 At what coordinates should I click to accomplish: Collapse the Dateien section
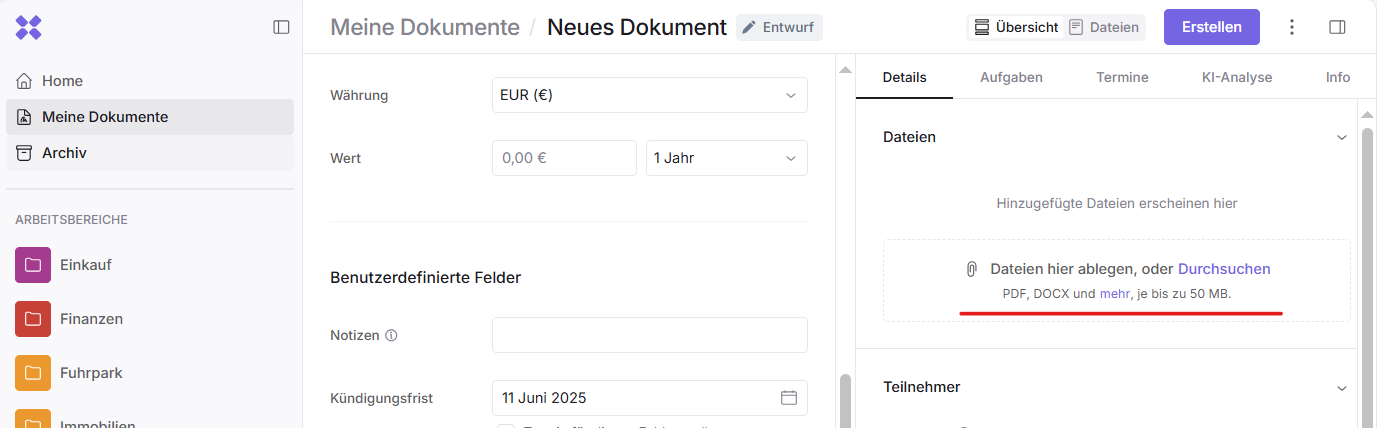click(x=1342, y=137)
